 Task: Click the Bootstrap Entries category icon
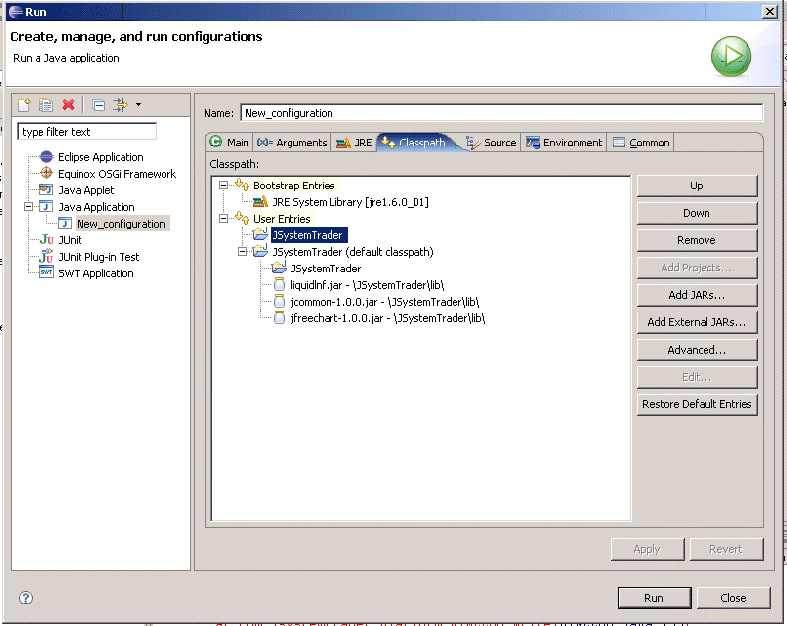click(x=242, y=185)
